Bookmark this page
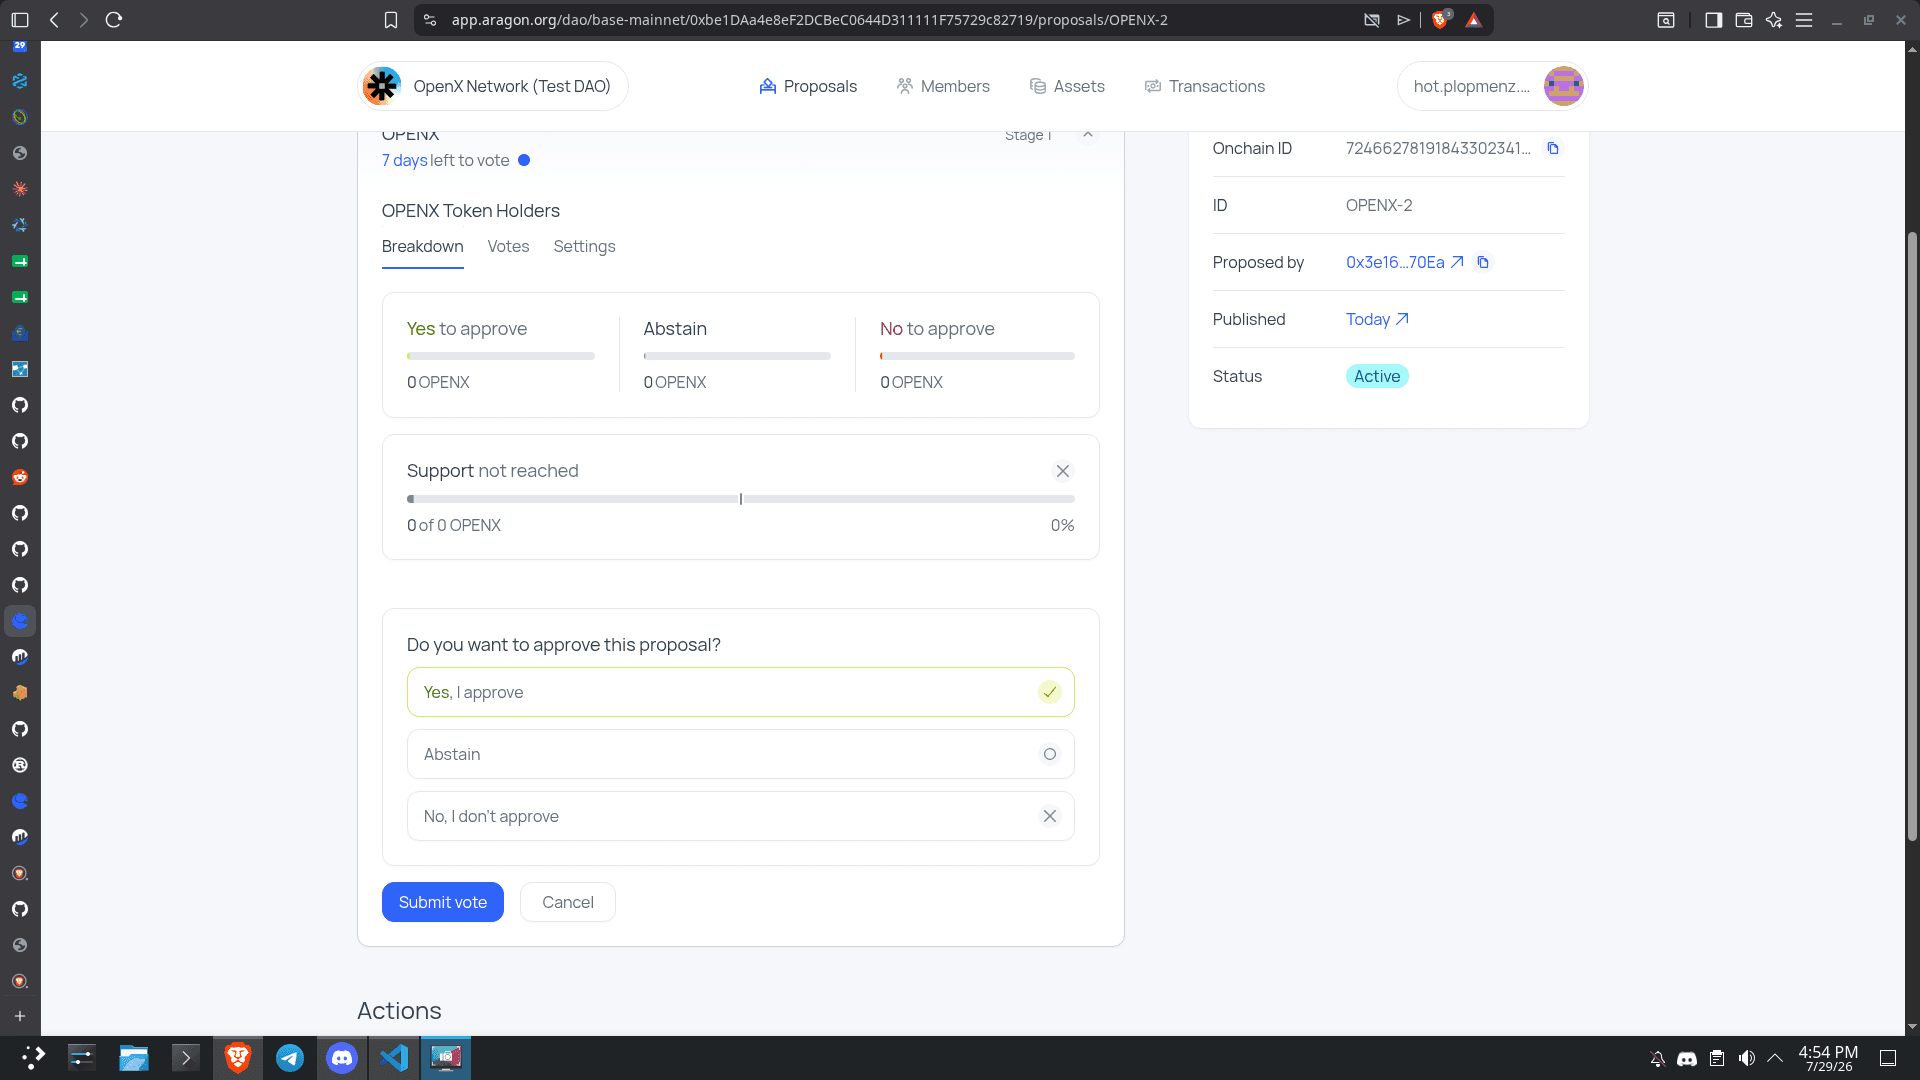The height and width of the screenshot is (1080, 1920). coord(391,20)
